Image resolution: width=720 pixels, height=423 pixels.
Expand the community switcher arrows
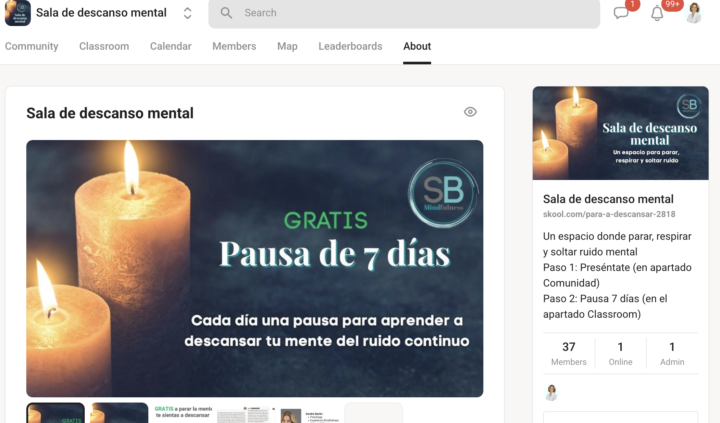[x=187, y=13]
